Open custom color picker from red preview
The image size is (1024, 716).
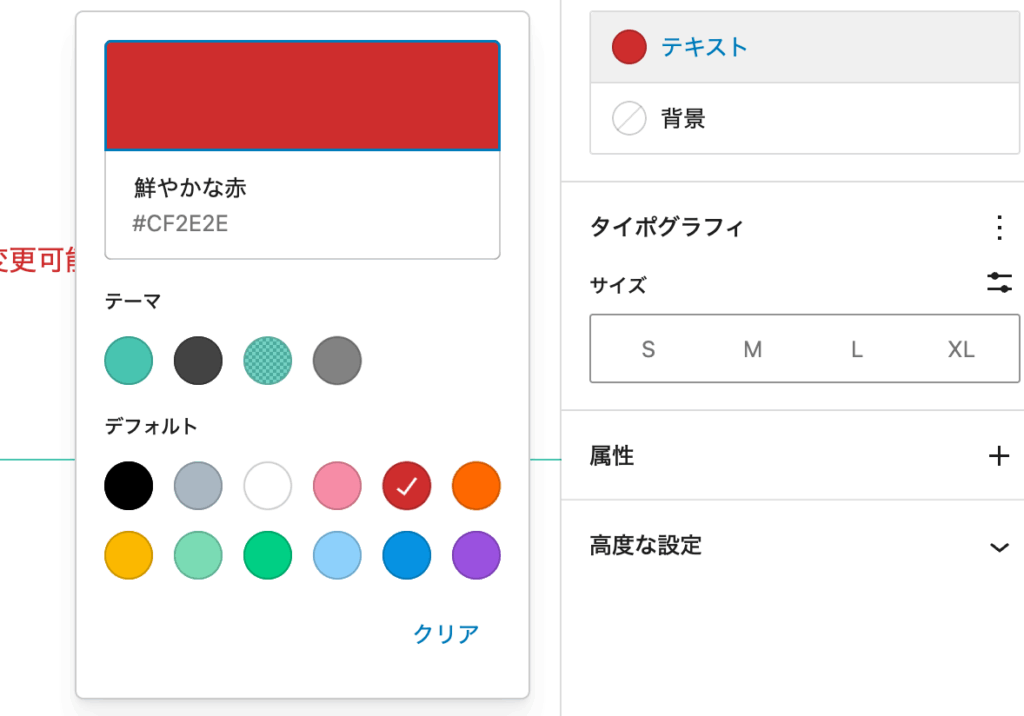click(x=302, y=96)
